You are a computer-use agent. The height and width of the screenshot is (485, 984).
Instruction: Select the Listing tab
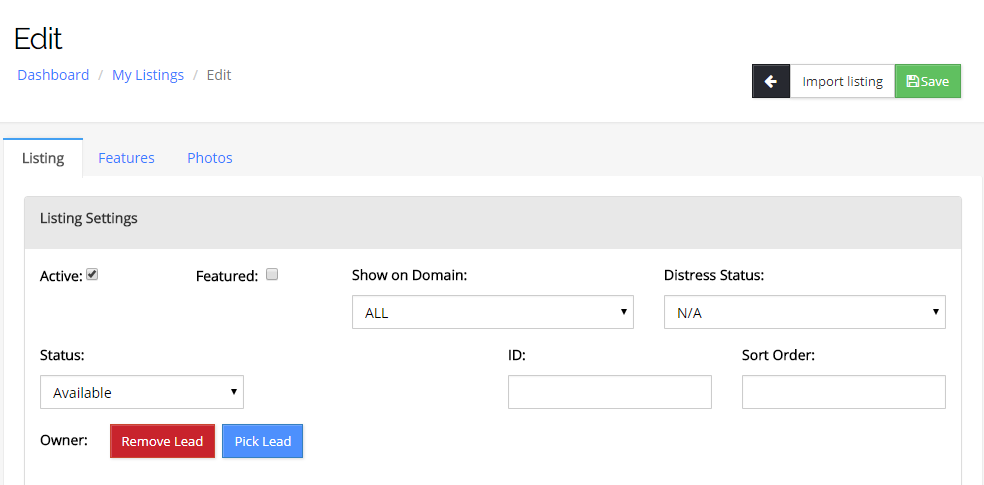coord(43,158)
